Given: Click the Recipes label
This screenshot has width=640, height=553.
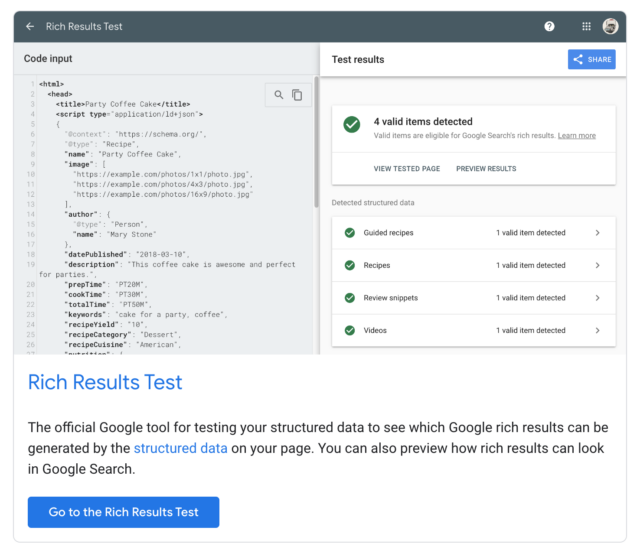Looking at the screenshot, I should point(377,265).
